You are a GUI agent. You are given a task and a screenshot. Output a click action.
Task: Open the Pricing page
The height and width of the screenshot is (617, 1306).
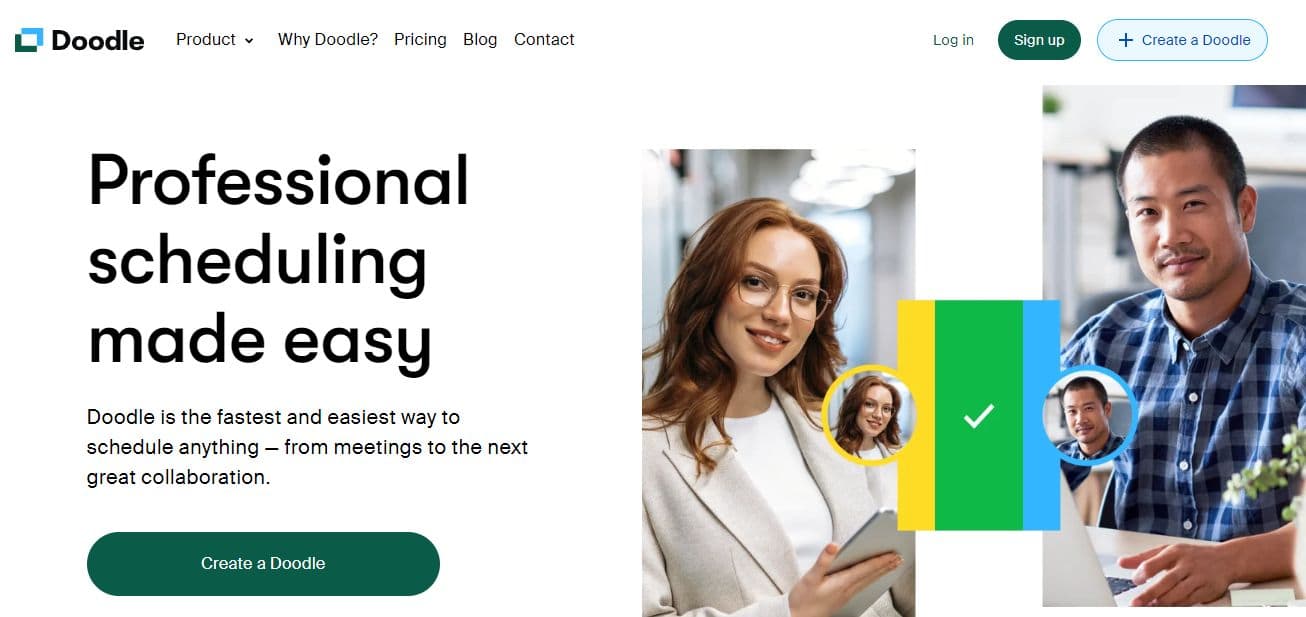click(x=420, y=40)
